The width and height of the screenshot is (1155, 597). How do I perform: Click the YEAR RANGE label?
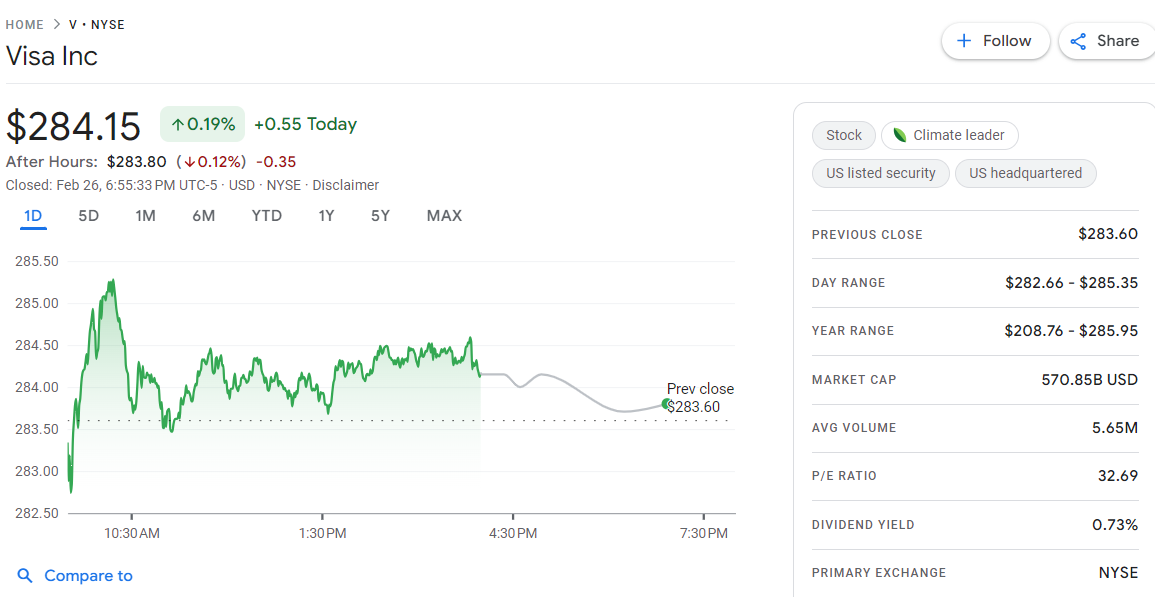tap(853, 331)
